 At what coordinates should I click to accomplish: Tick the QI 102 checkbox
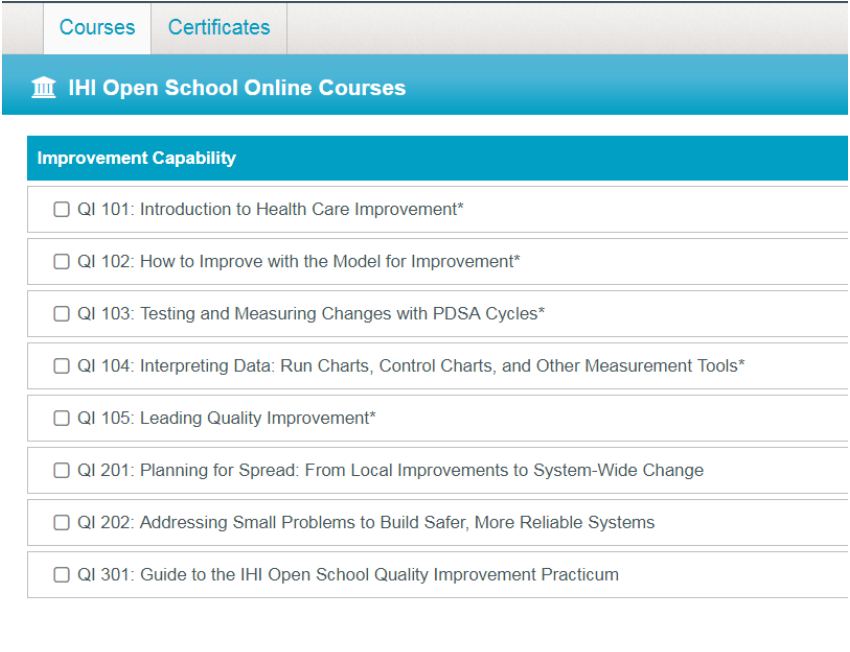[62, 262]
